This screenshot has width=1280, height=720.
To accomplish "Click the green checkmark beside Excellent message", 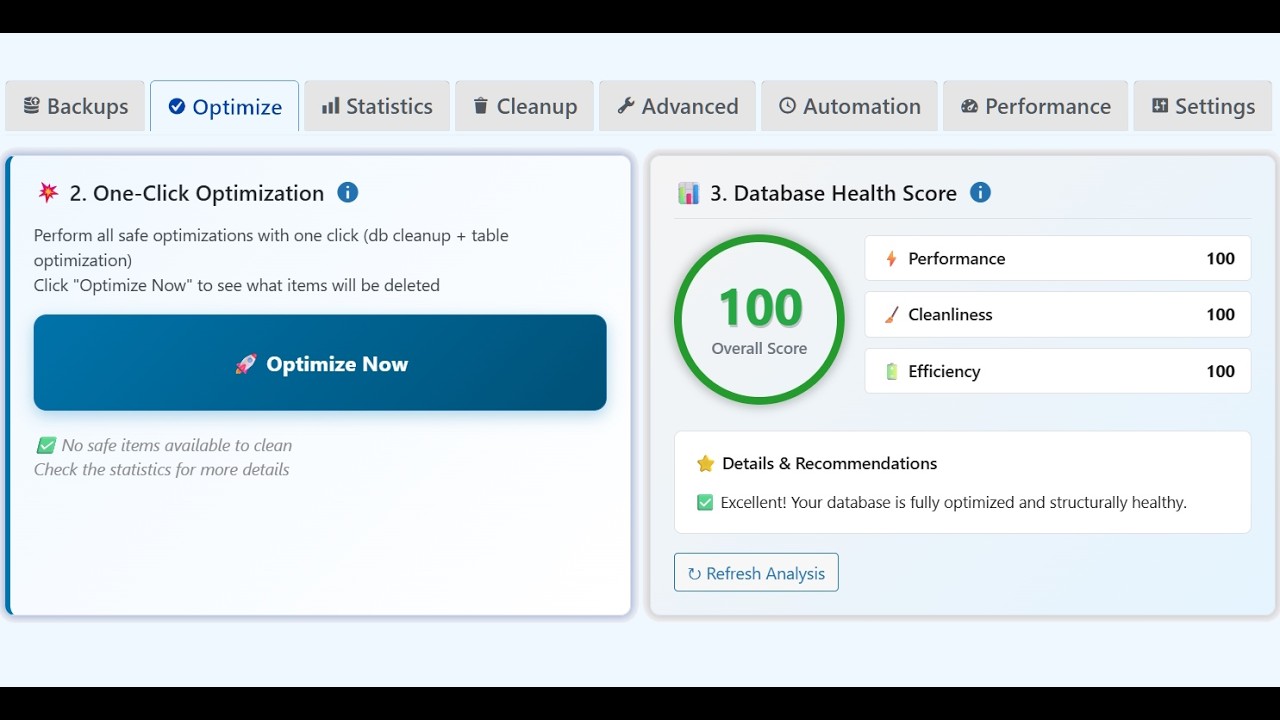I will point(705,502).
